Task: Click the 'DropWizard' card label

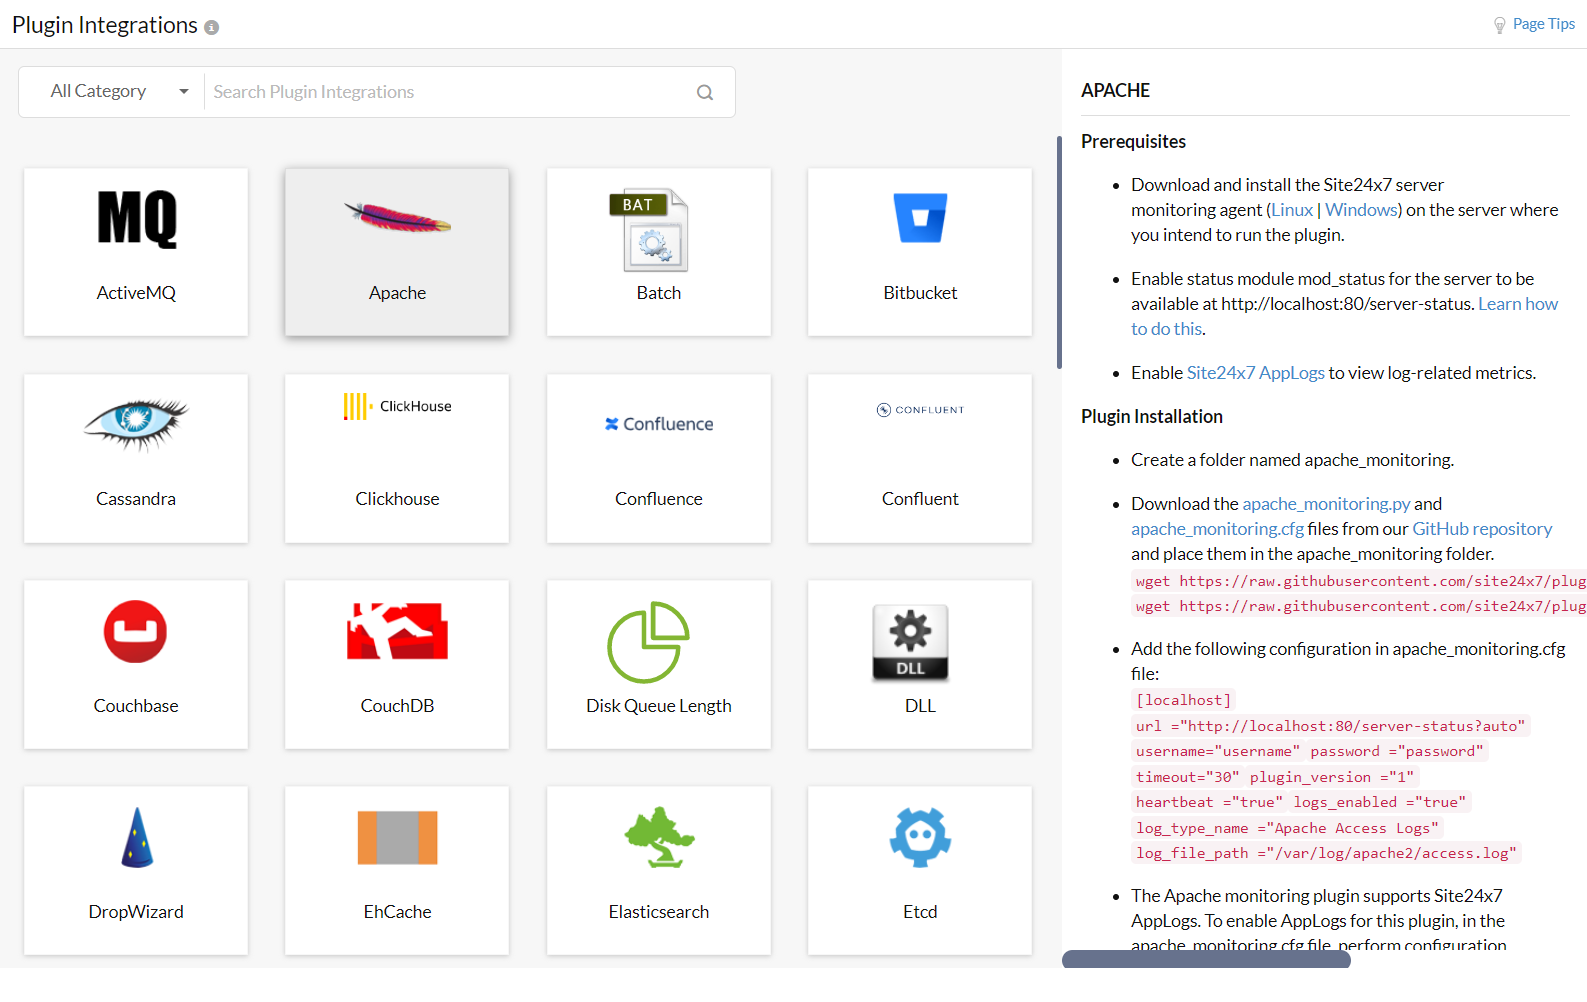Action: coord(136,912)
